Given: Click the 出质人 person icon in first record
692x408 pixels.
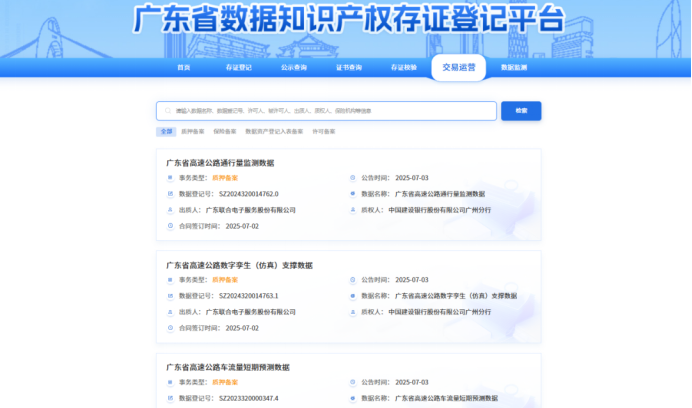Looking at the screenshot, I should tap(170, 210).
